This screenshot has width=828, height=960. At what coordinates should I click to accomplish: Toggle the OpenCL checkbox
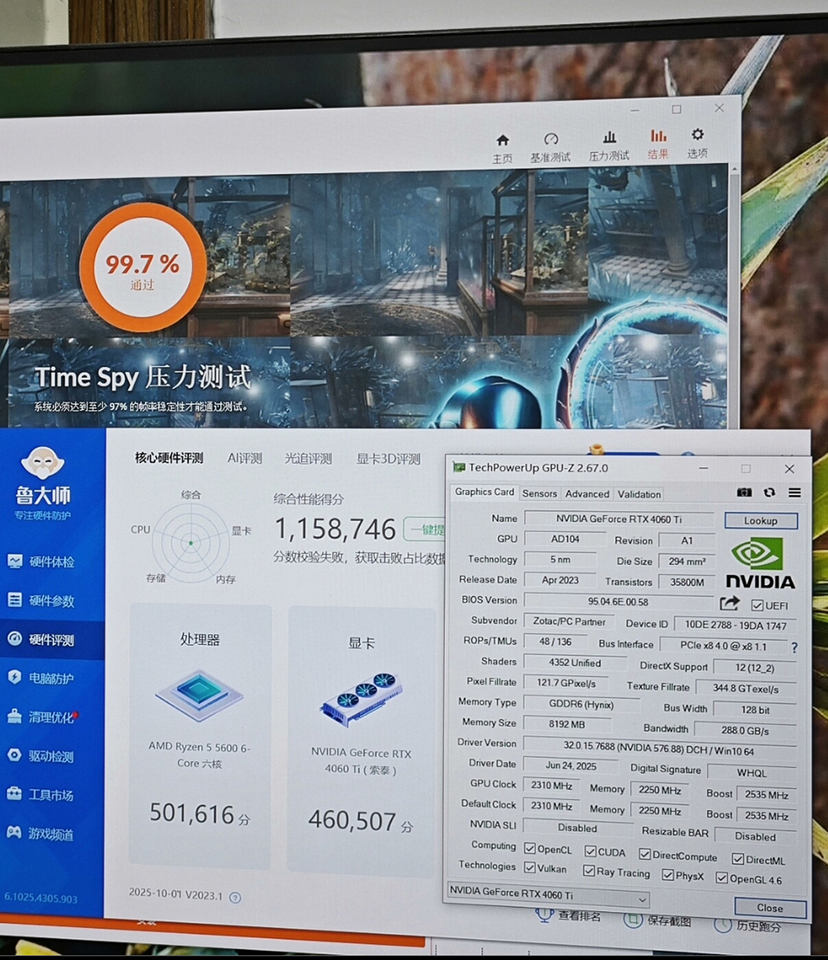pyautogui.click(x=530, y=849)
